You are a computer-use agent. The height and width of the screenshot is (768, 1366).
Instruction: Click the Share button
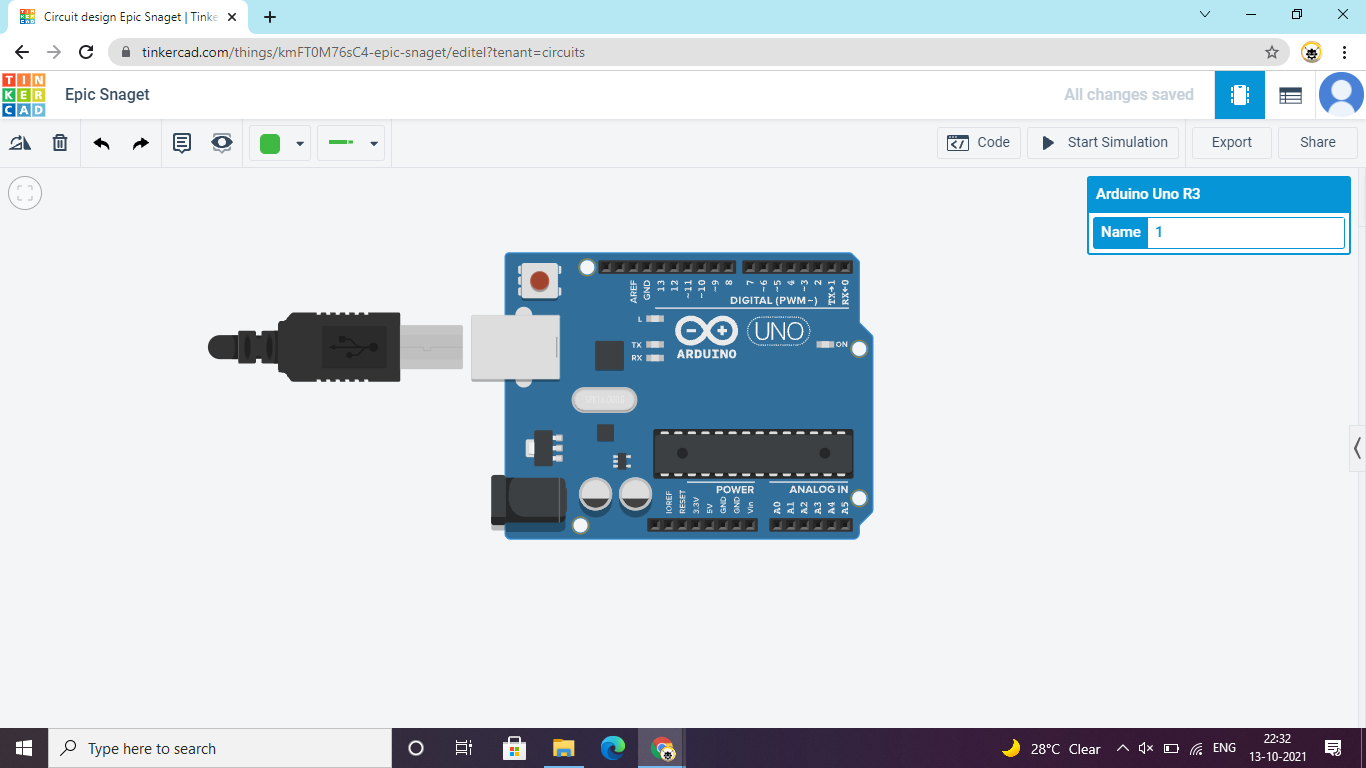1318,143
